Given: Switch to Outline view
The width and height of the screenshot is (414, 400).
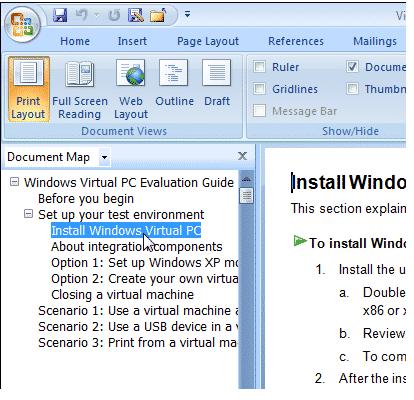Looking at the screenshot, I should coord(174,83).
